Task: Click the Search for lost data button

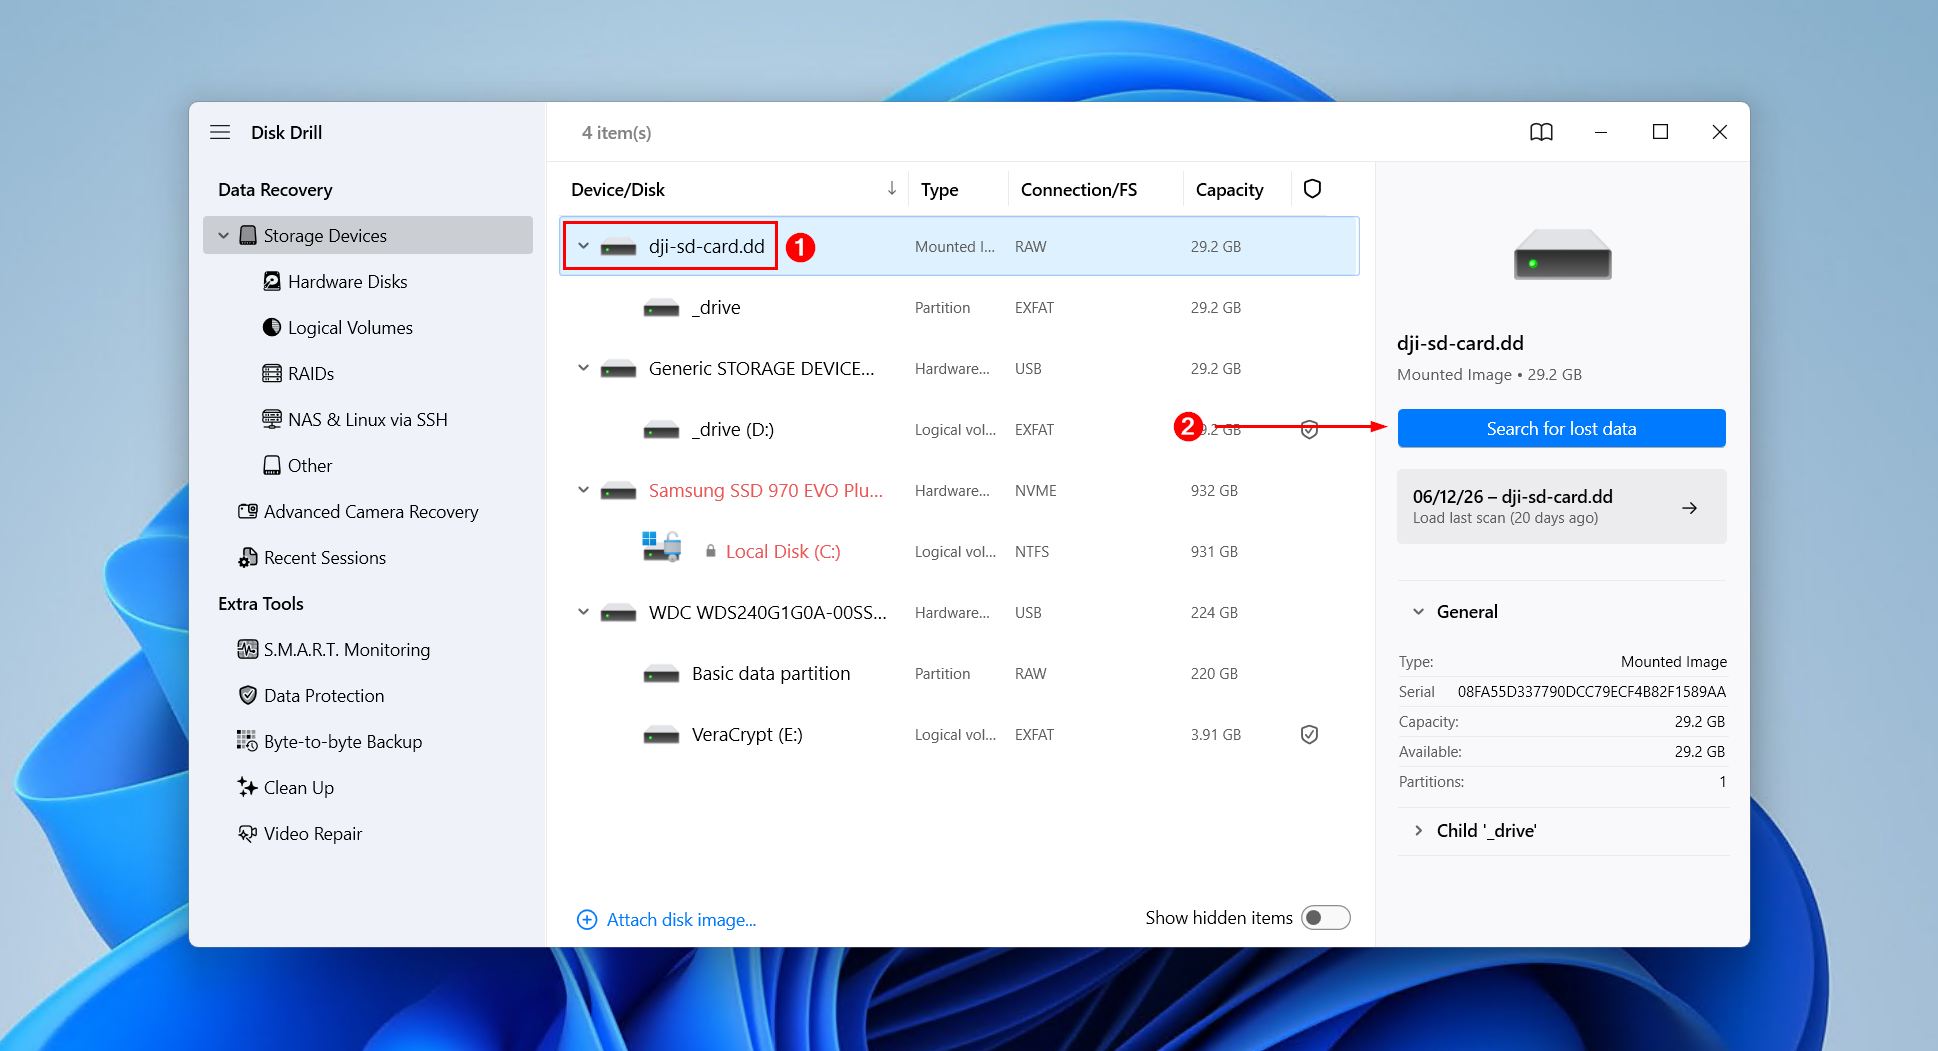Action: pos(1561,428)
